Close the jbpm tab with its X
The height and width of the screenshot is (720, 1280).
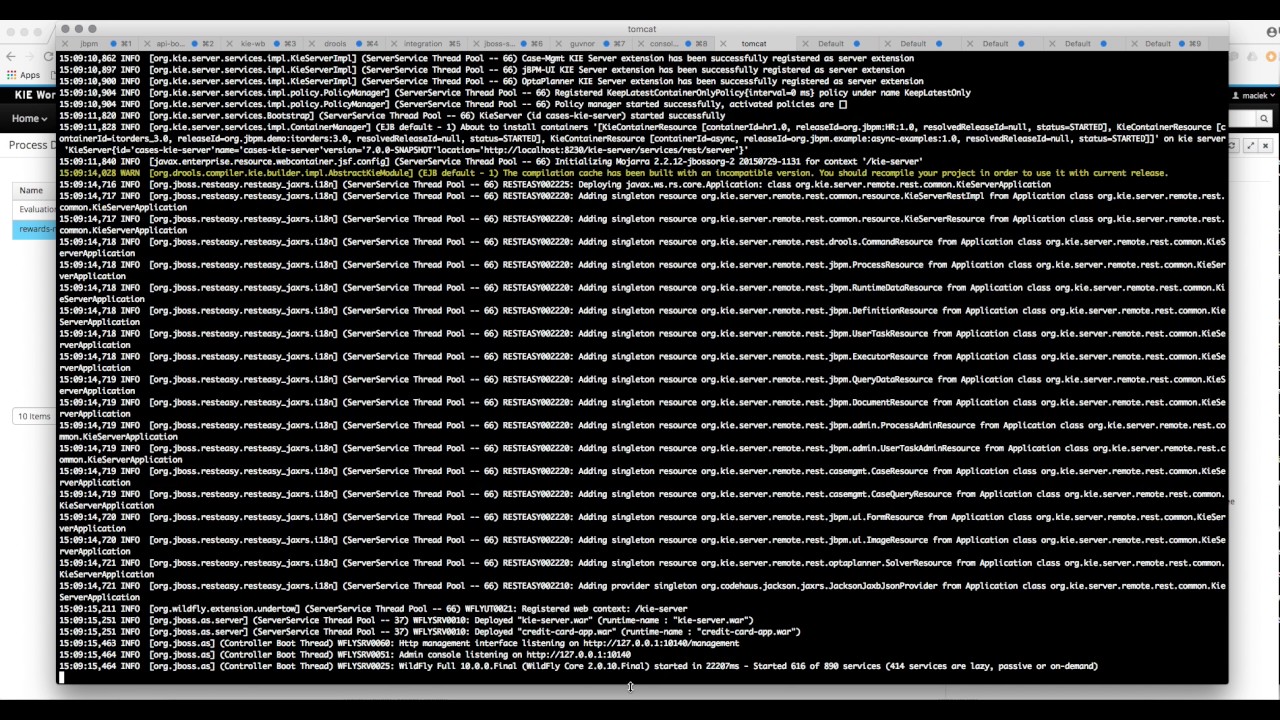[66, 44]
